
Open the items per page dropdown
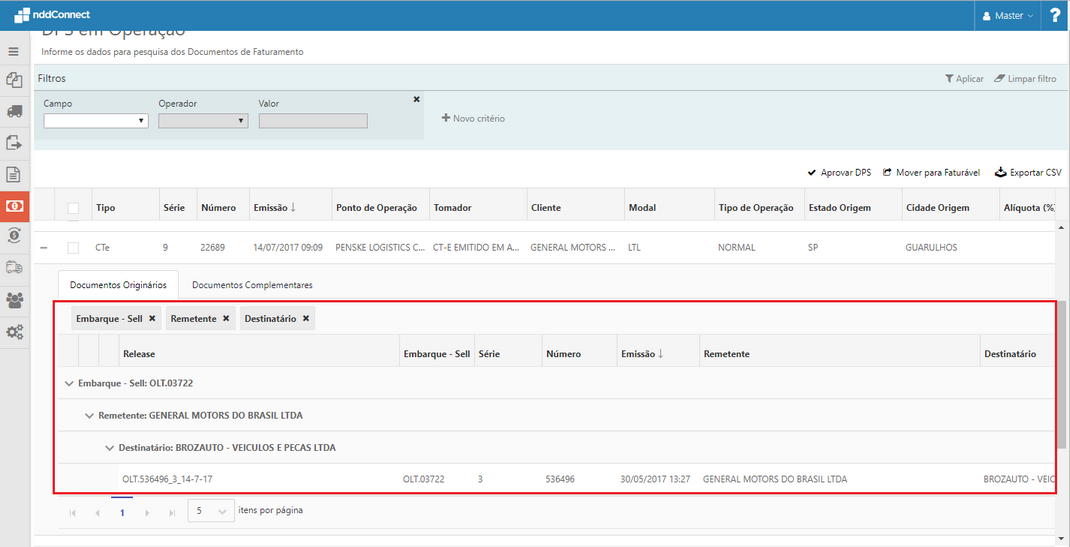tap(209, 511)
